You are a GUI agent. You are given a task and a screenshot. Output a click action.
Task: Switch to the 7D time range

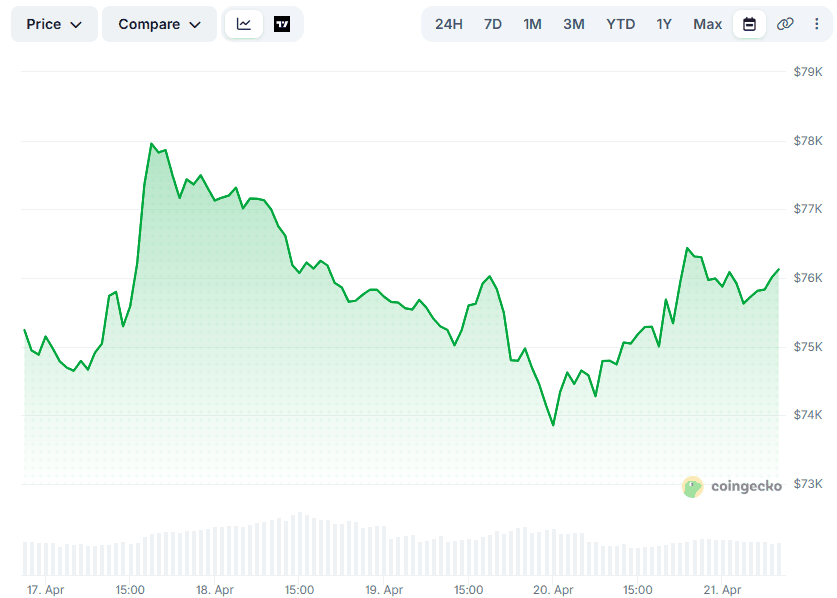click(492, 23)
